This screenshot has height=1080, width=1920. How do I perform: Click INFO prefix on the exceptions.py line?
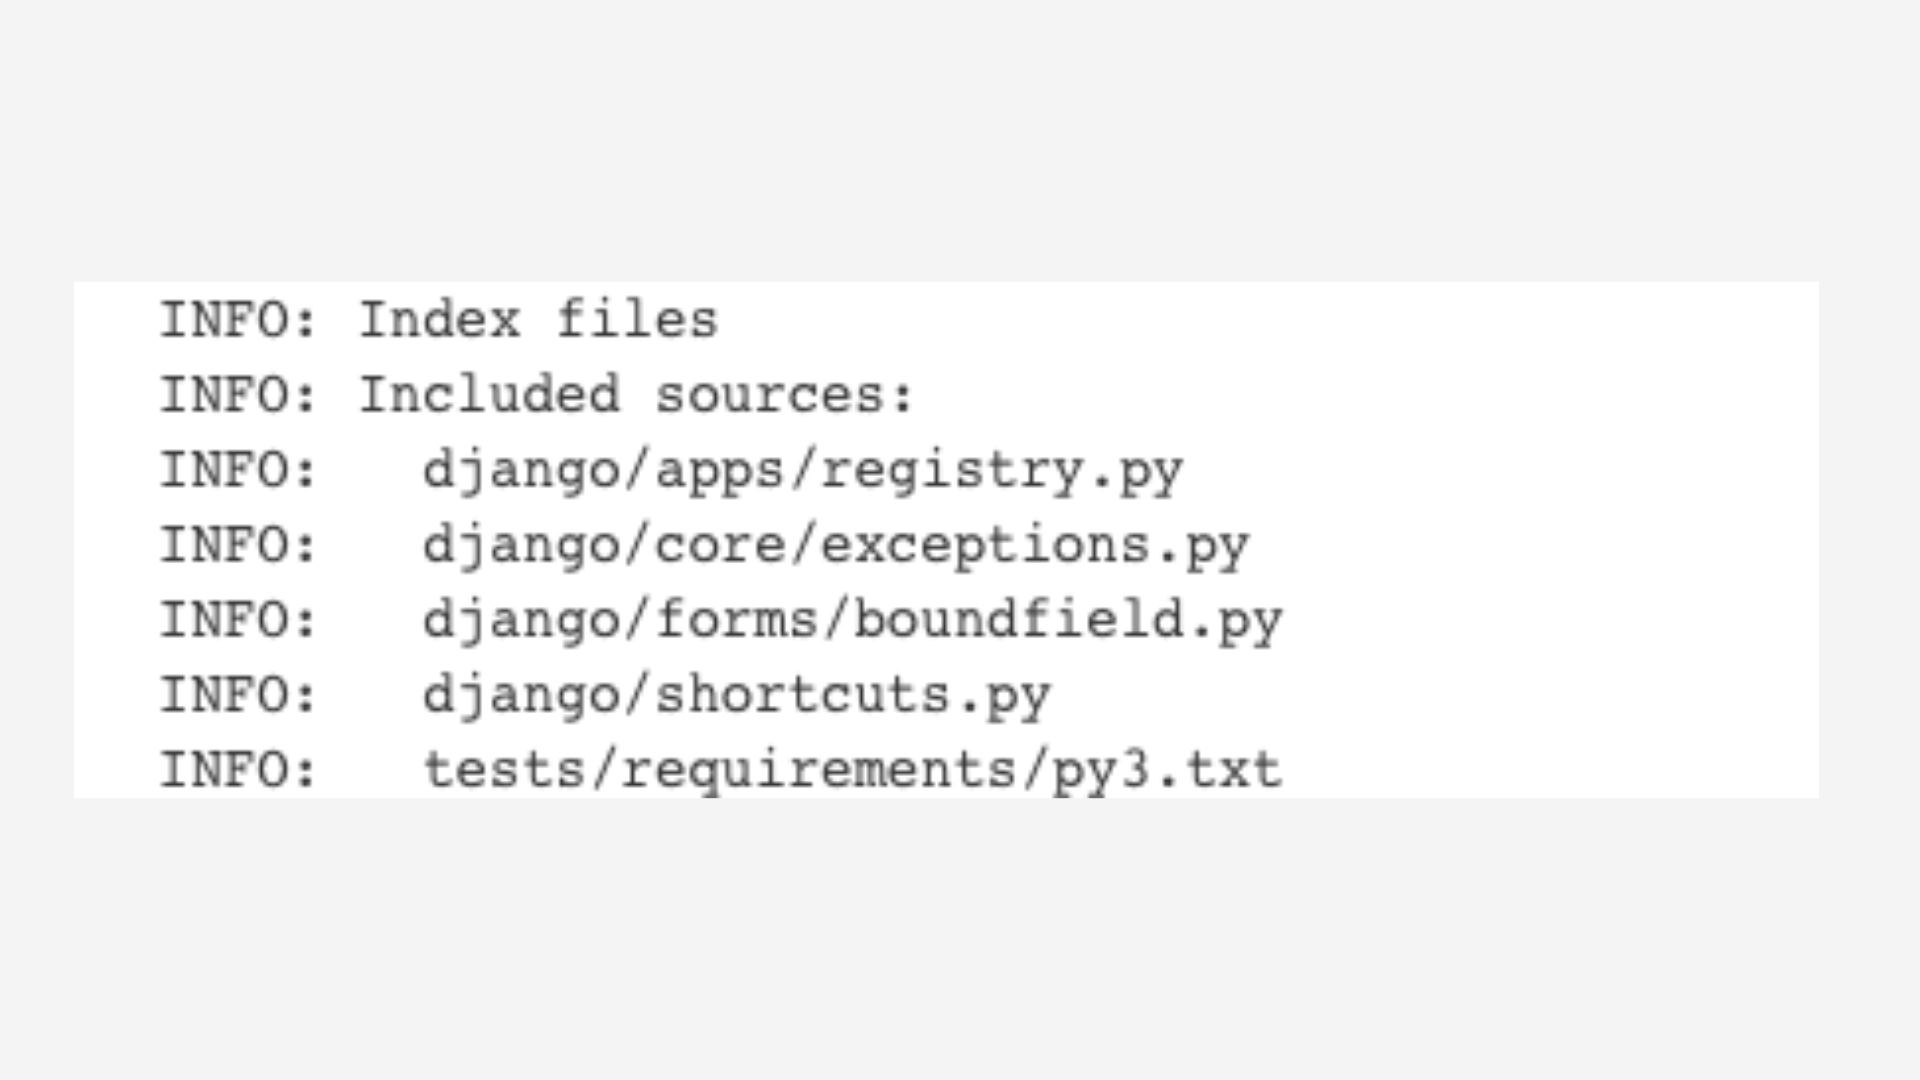coord(238,545)
